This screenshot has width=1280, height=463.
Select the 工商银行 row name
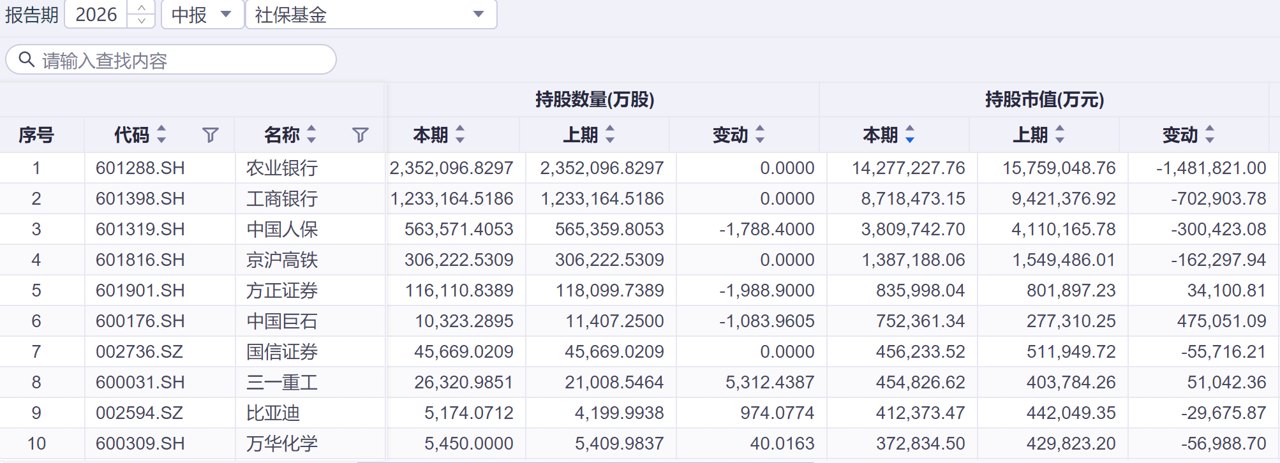click(282, 198)
